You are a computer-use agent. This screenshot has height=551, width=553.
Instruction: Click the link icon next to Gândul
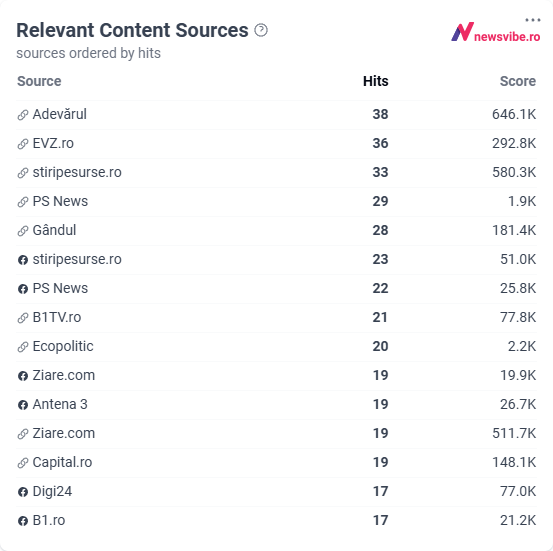23,231
